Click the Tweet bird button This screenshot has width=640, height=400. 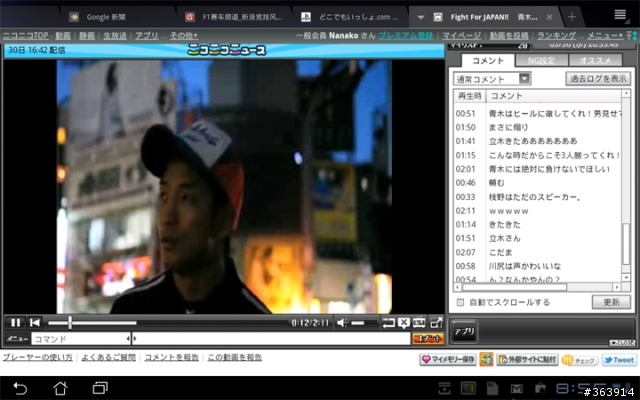[x=619, y=360]
